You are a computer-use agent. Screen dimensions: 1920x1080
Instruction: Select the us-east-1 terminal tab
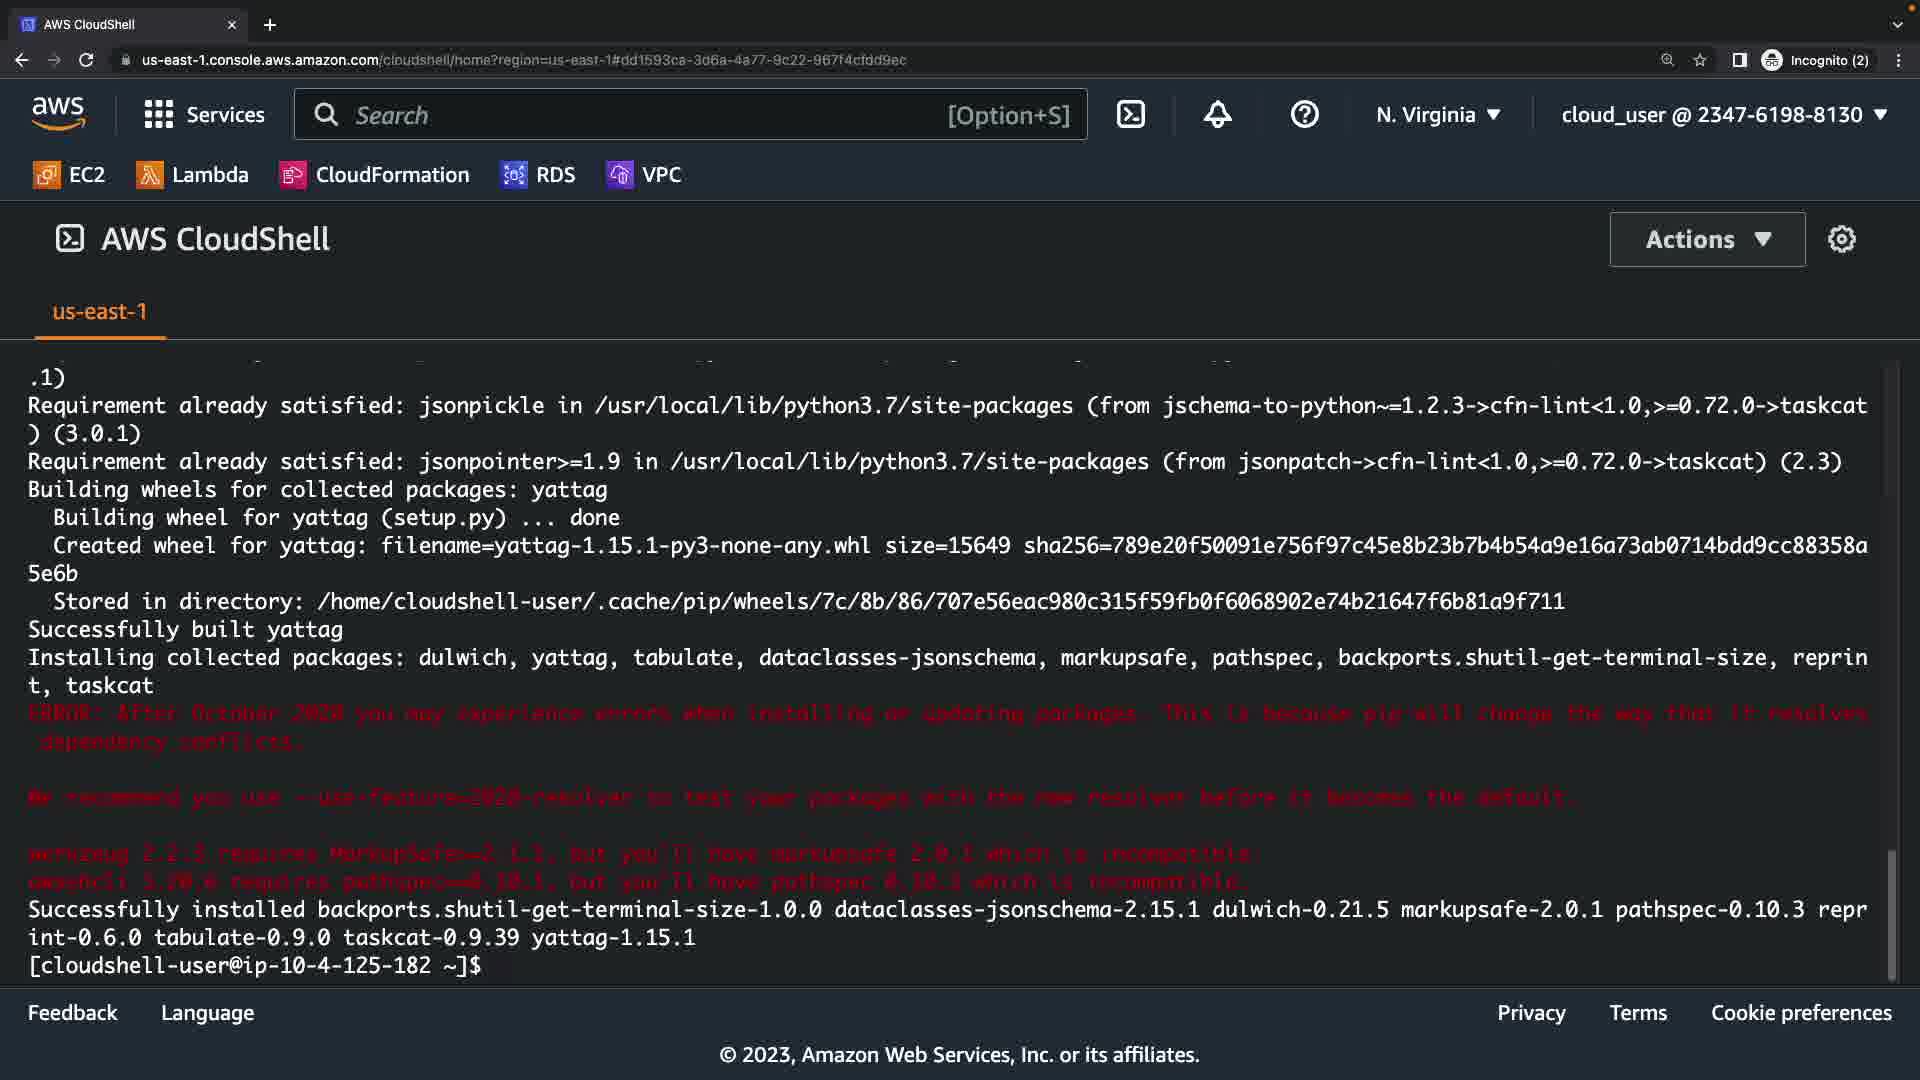pyautogui.click(x=99, y=312)
